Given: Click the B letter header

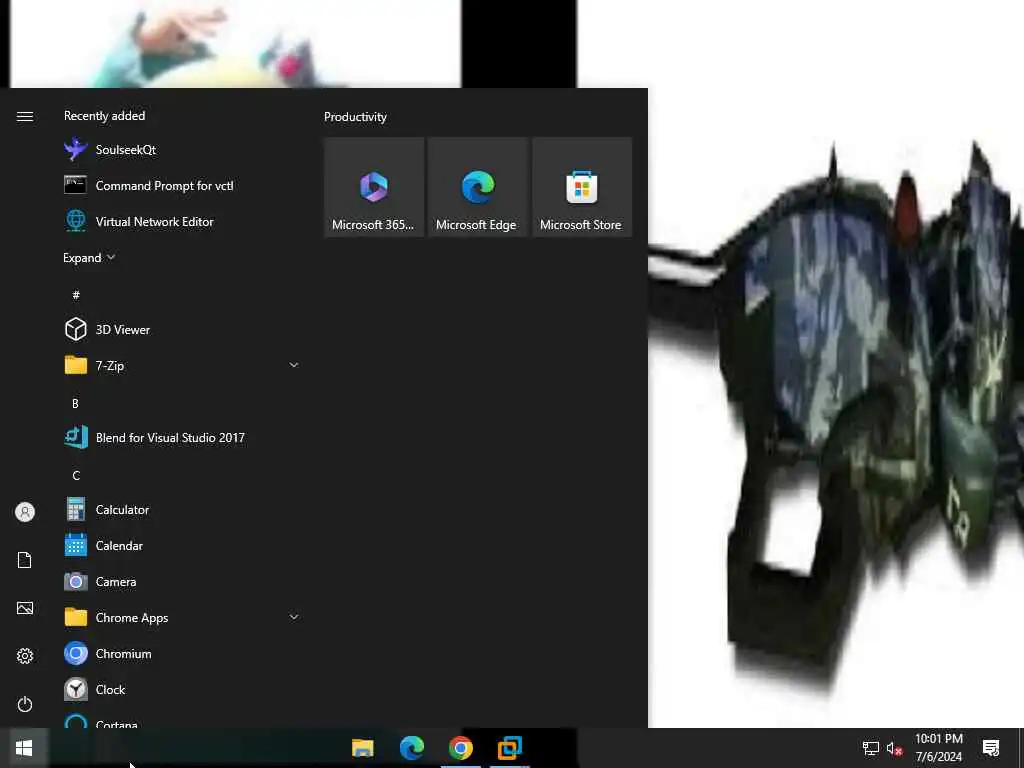Looking at the screenshot, I should click(75, 404).
